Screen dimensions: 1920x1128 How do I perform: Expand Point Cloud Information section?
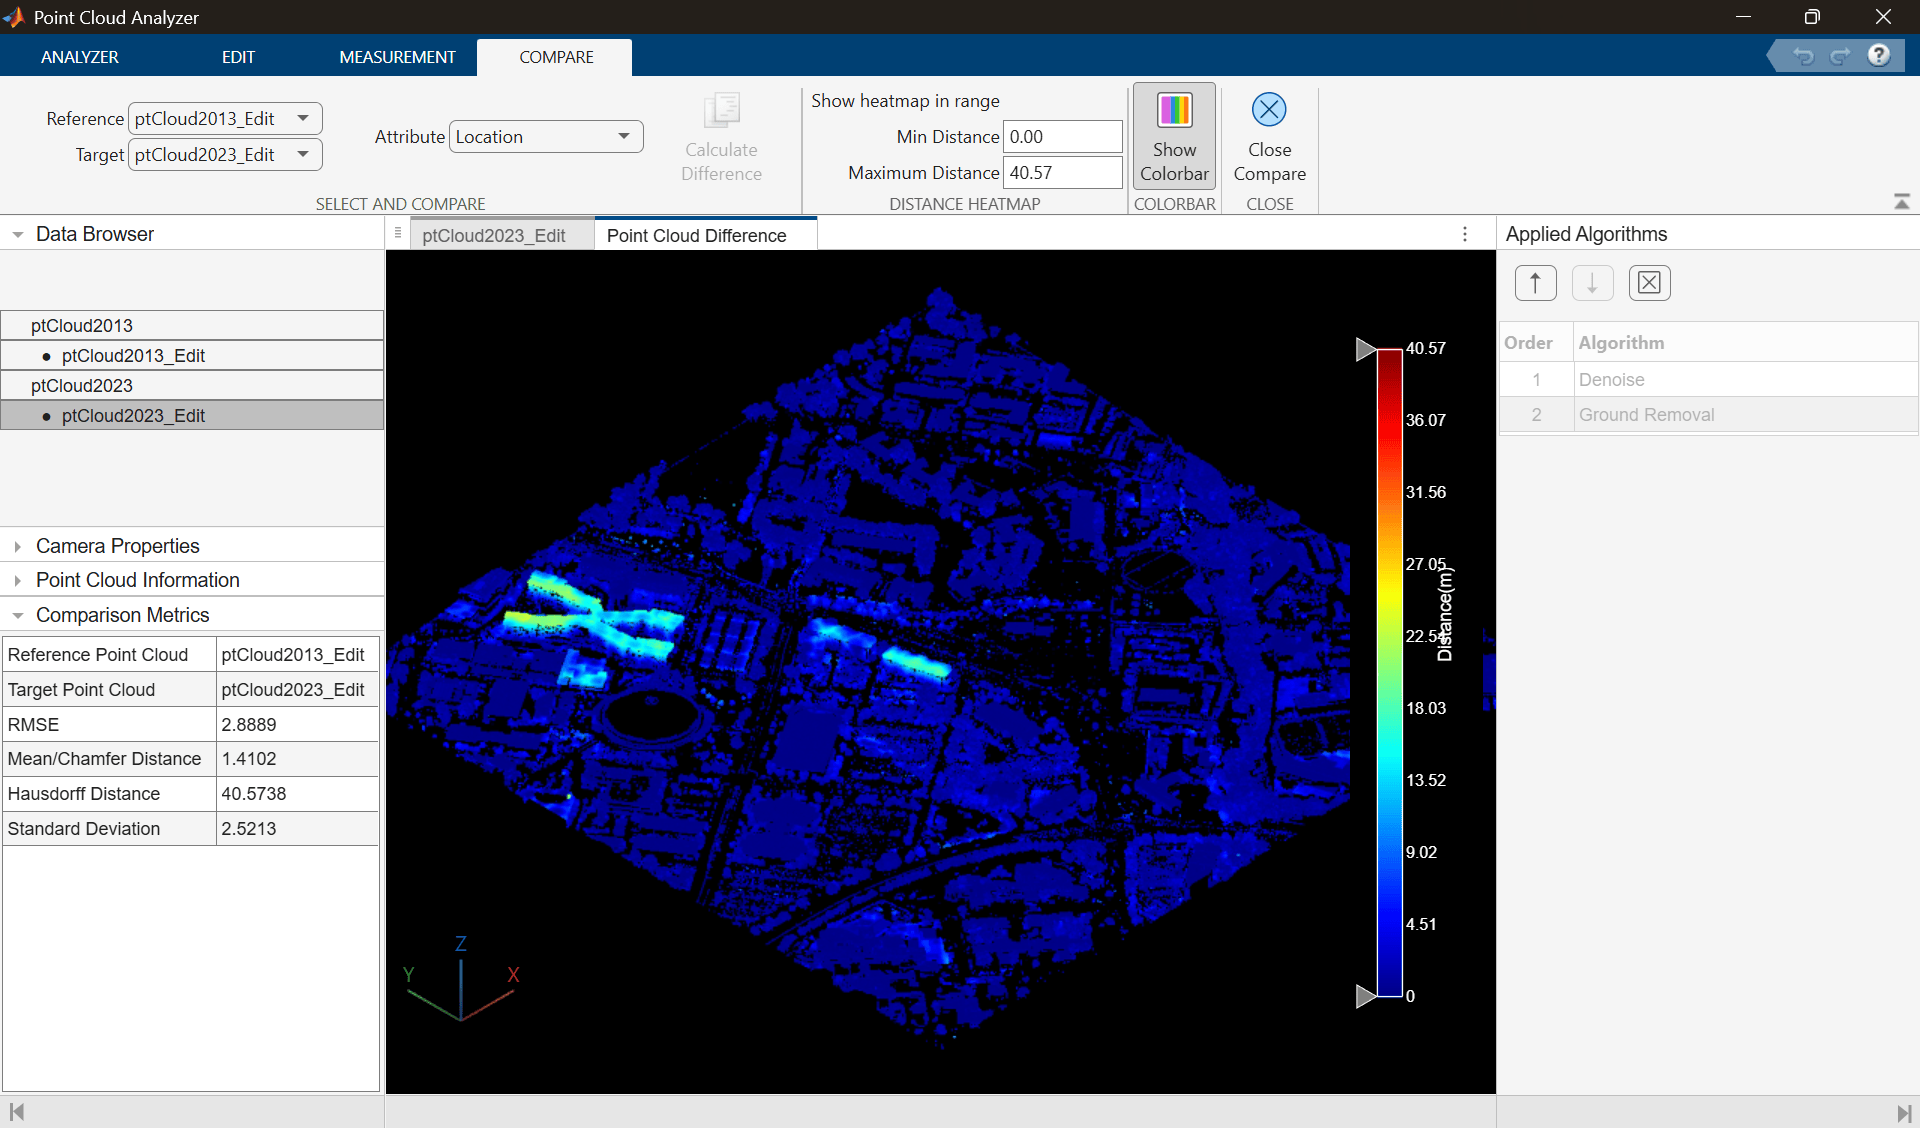[17, 581]
